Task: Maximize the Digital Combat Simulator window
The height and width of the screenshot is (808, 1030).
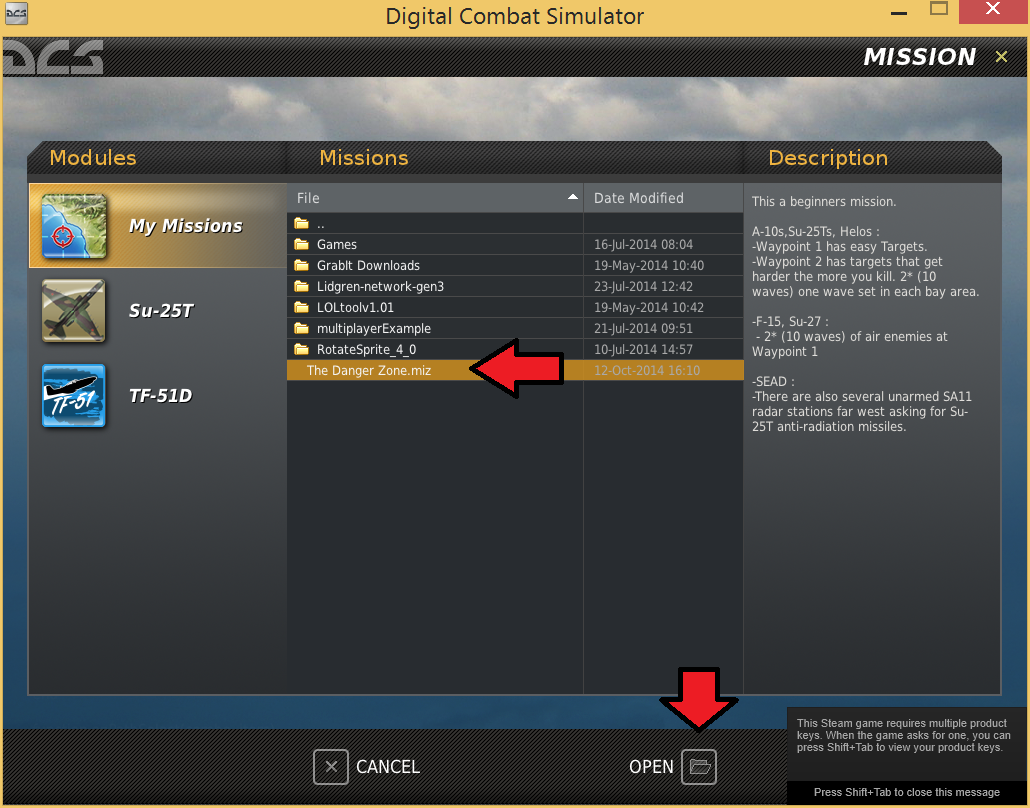Action: (939, 9)
